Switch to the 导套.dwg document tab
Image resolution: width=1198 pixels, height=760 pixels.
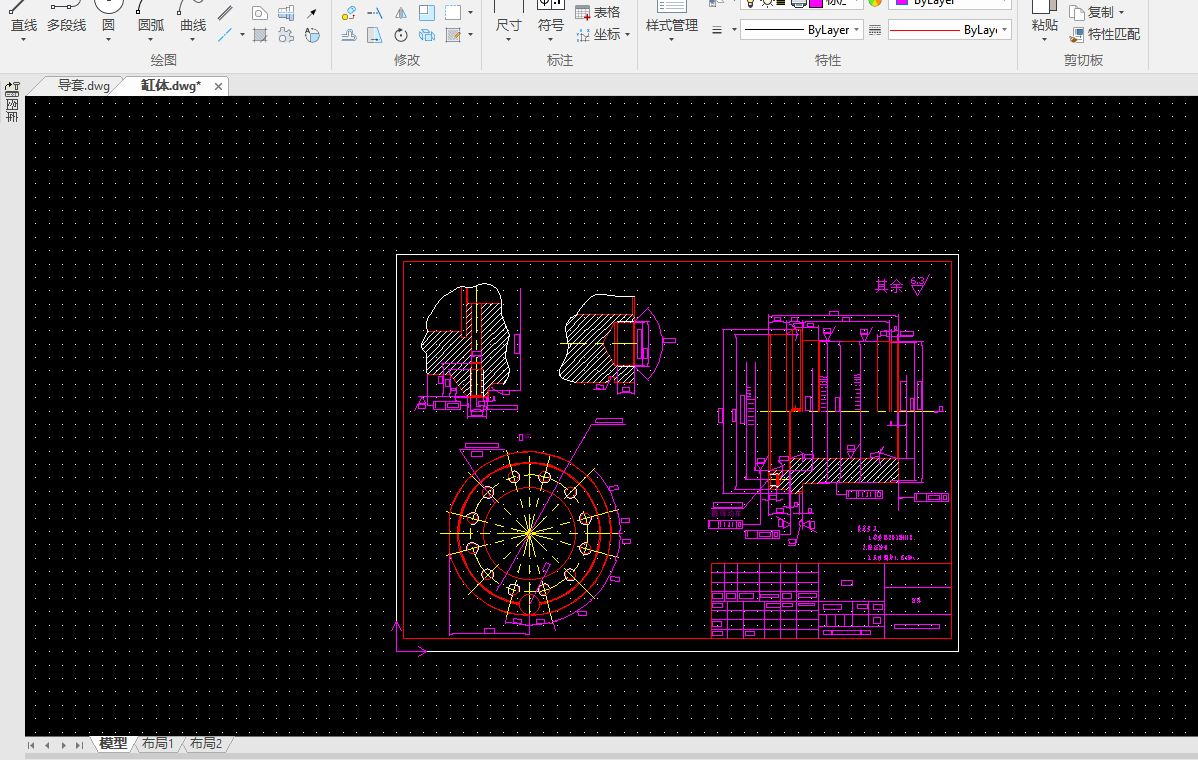83,86
